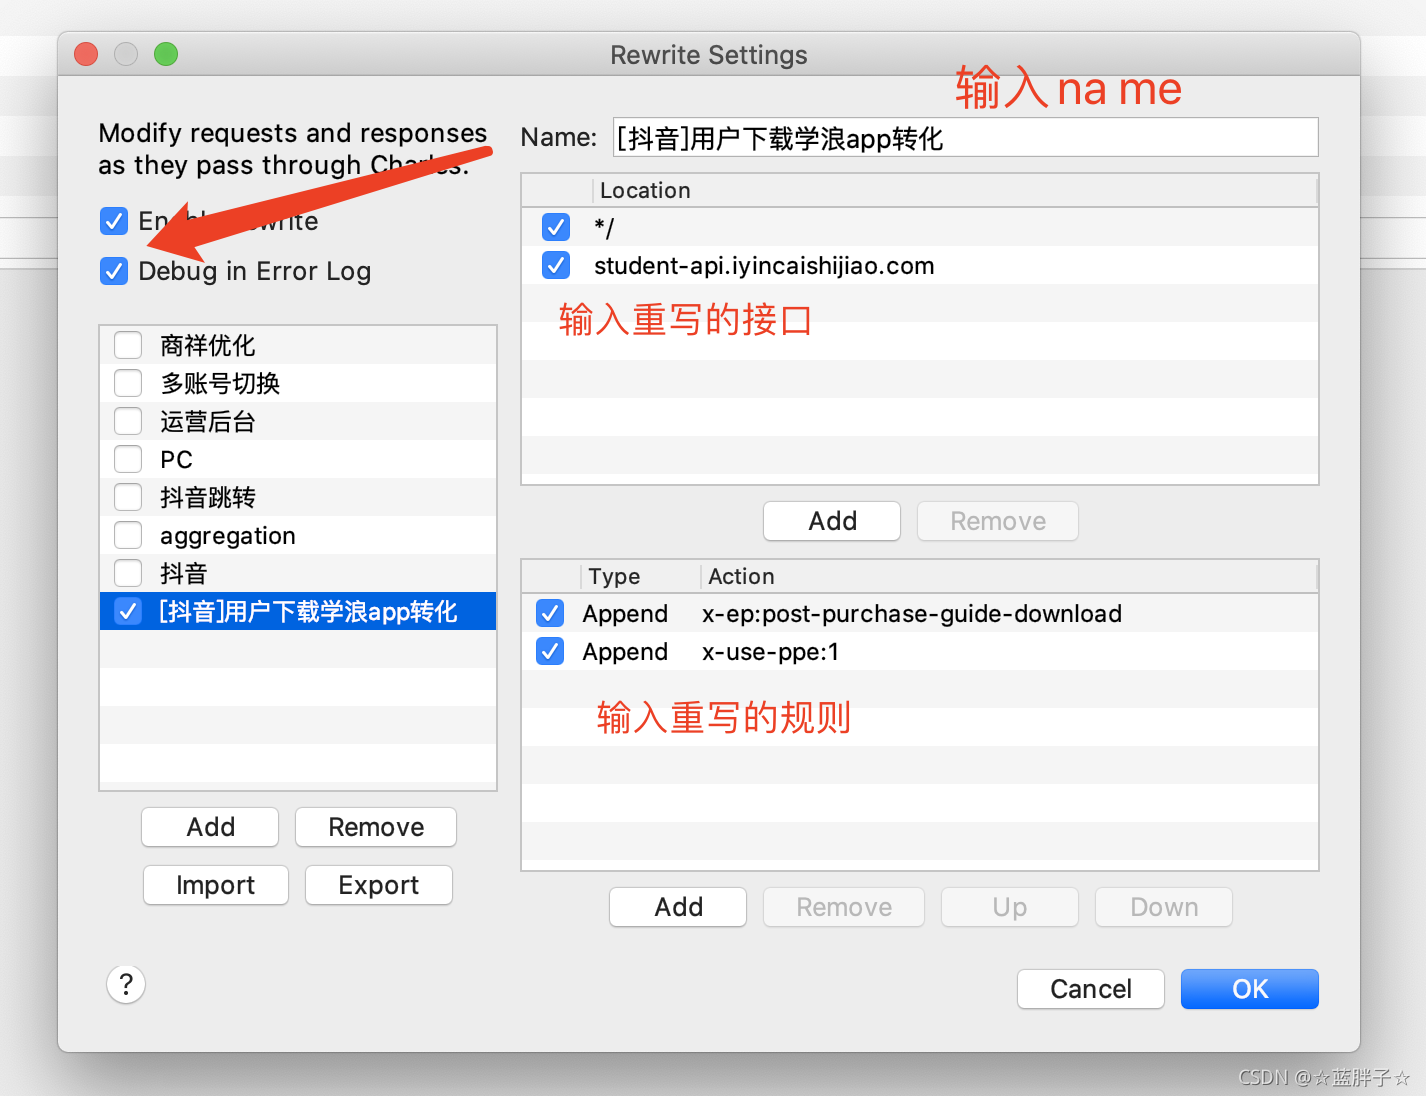Select the 商祥优化 rewrite set
Image resolution: width=1426 pixels, height=1096 pixels.
pos(298,345)
